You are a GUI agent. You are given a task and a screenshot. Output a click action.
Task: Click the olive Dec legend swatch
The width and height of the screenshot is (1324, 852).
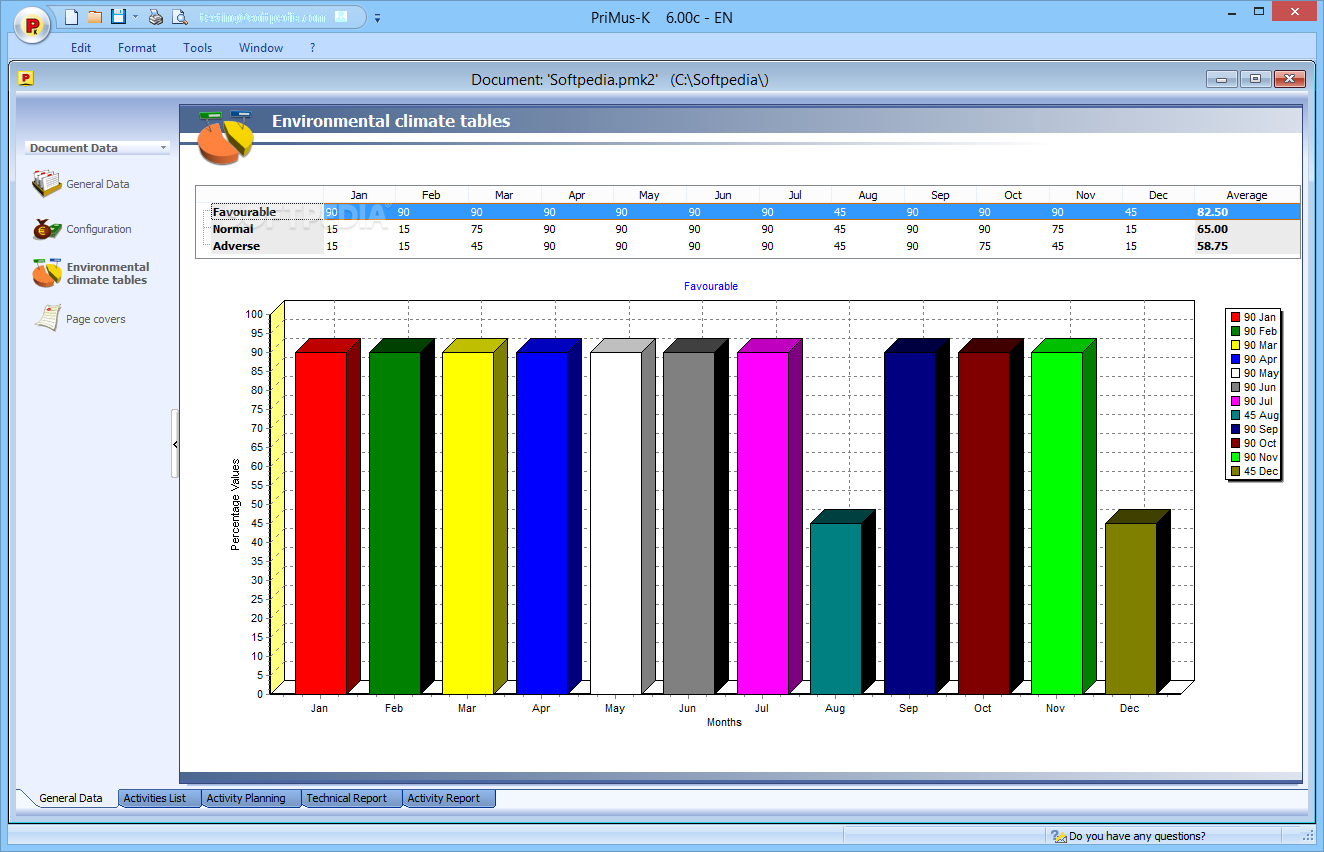pos(1236,471)
